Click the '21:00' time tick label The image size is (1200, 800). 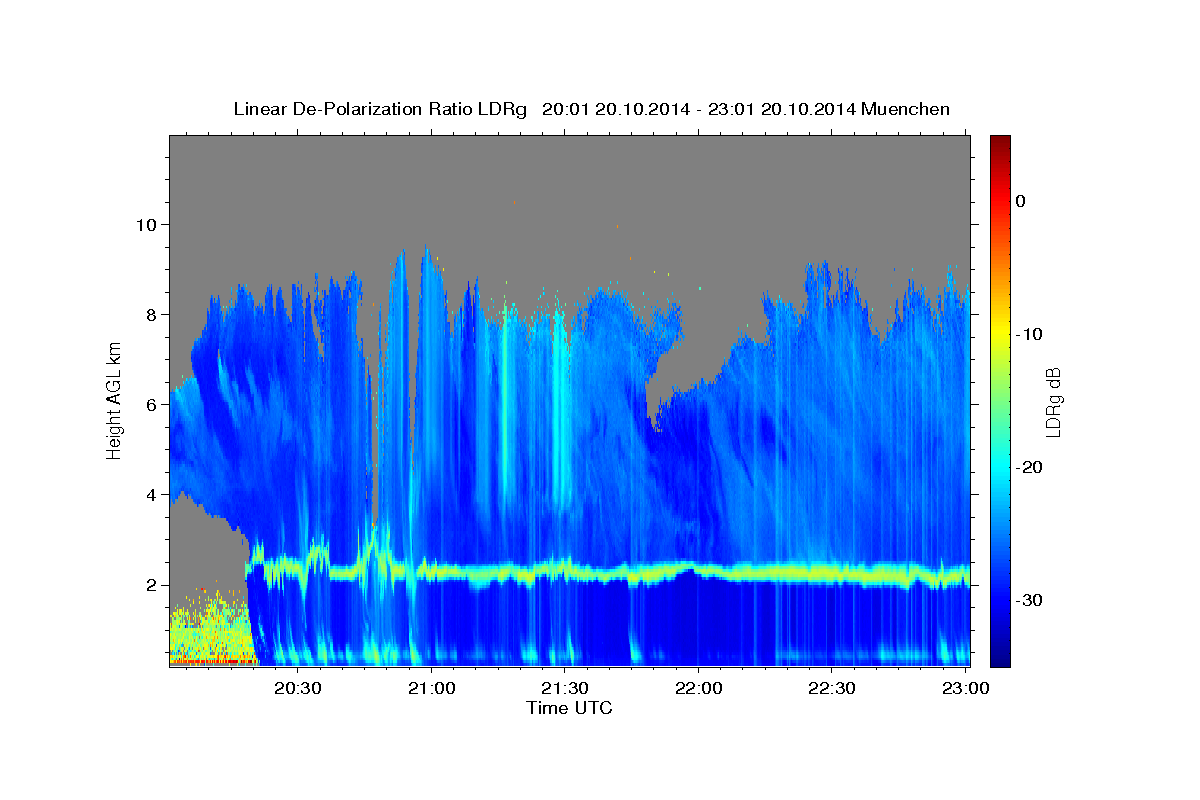(x=431, y=688)
